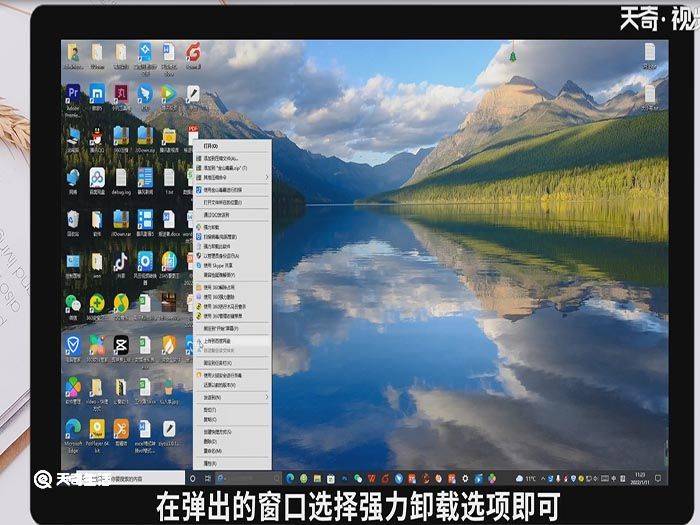
Task: Open the Baidu Netdisk desktop icon
Action: tap(97, 177)
